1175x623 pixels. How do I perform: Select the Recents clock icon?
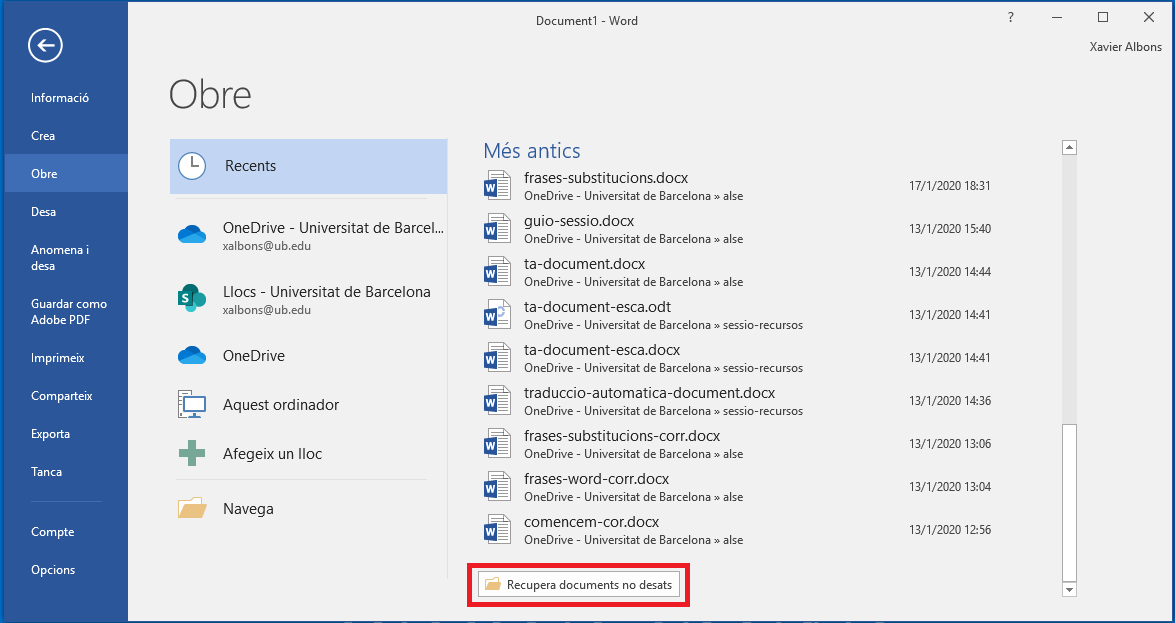click(192, 166)
